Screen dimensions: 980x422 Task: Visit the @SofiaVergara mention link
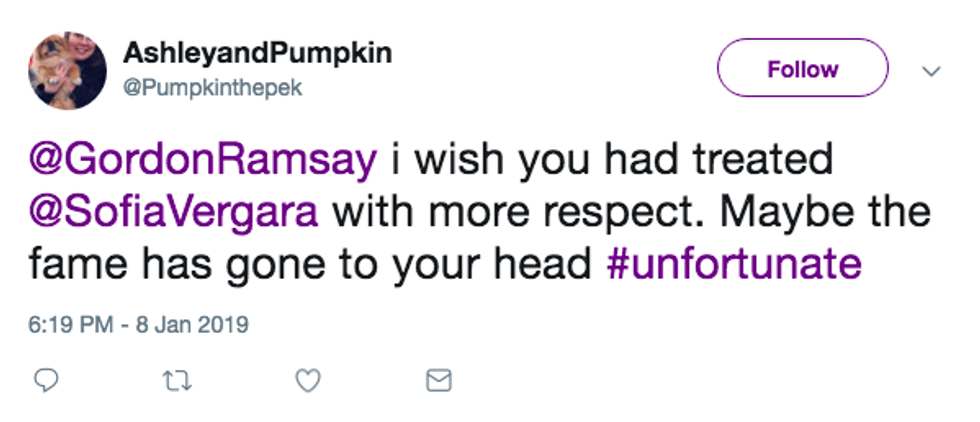tap(177, 212)
